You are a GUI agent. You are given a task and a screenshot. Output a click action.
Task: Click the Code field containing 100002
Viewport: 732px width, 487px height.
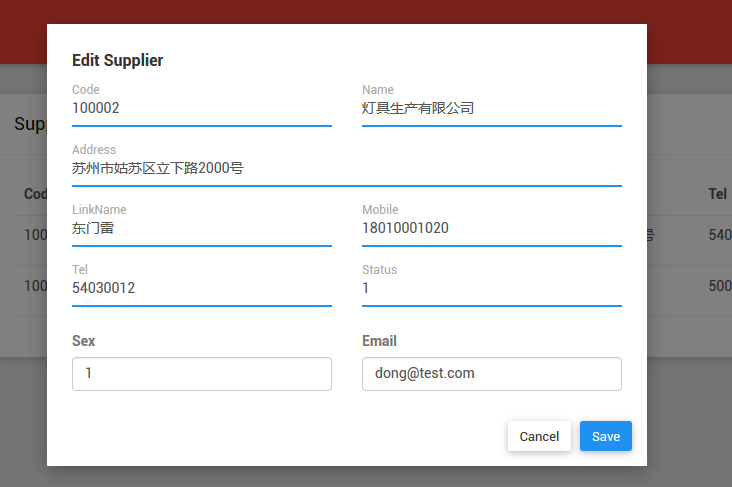click(200, 108)
